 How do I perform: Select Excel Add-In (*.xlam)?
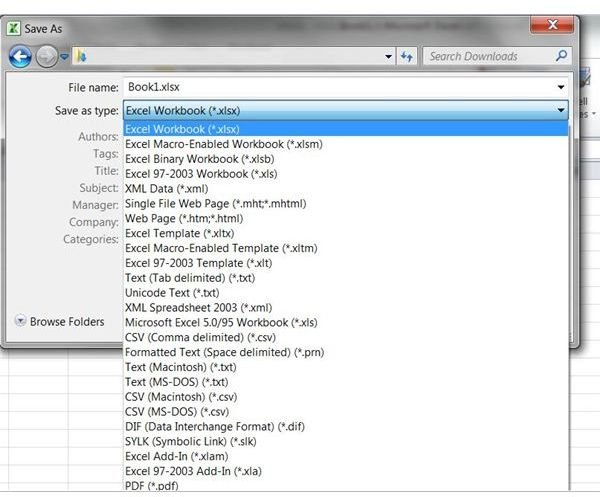point(346,456)
